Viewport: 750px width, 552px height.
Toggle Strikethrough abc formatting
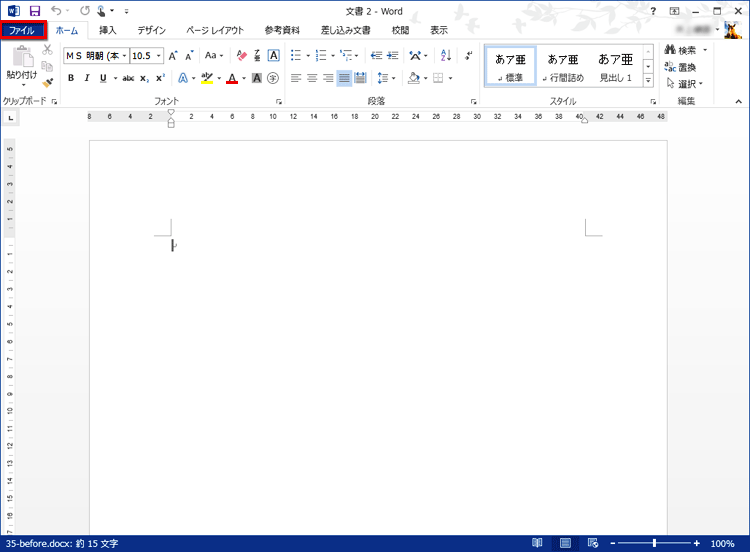(128, 78)
